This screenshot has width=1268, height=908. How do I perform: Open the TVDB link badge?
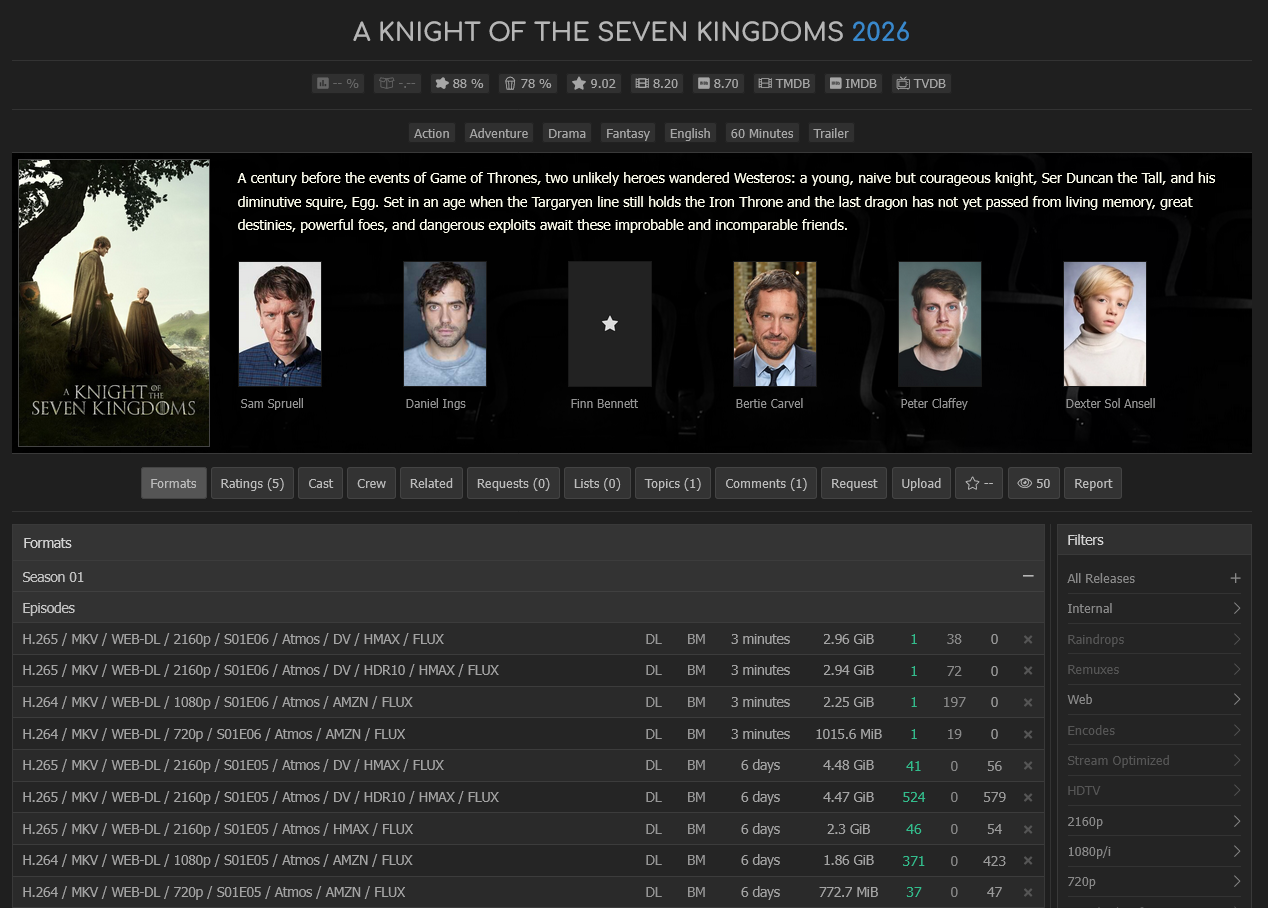point(921,83)
